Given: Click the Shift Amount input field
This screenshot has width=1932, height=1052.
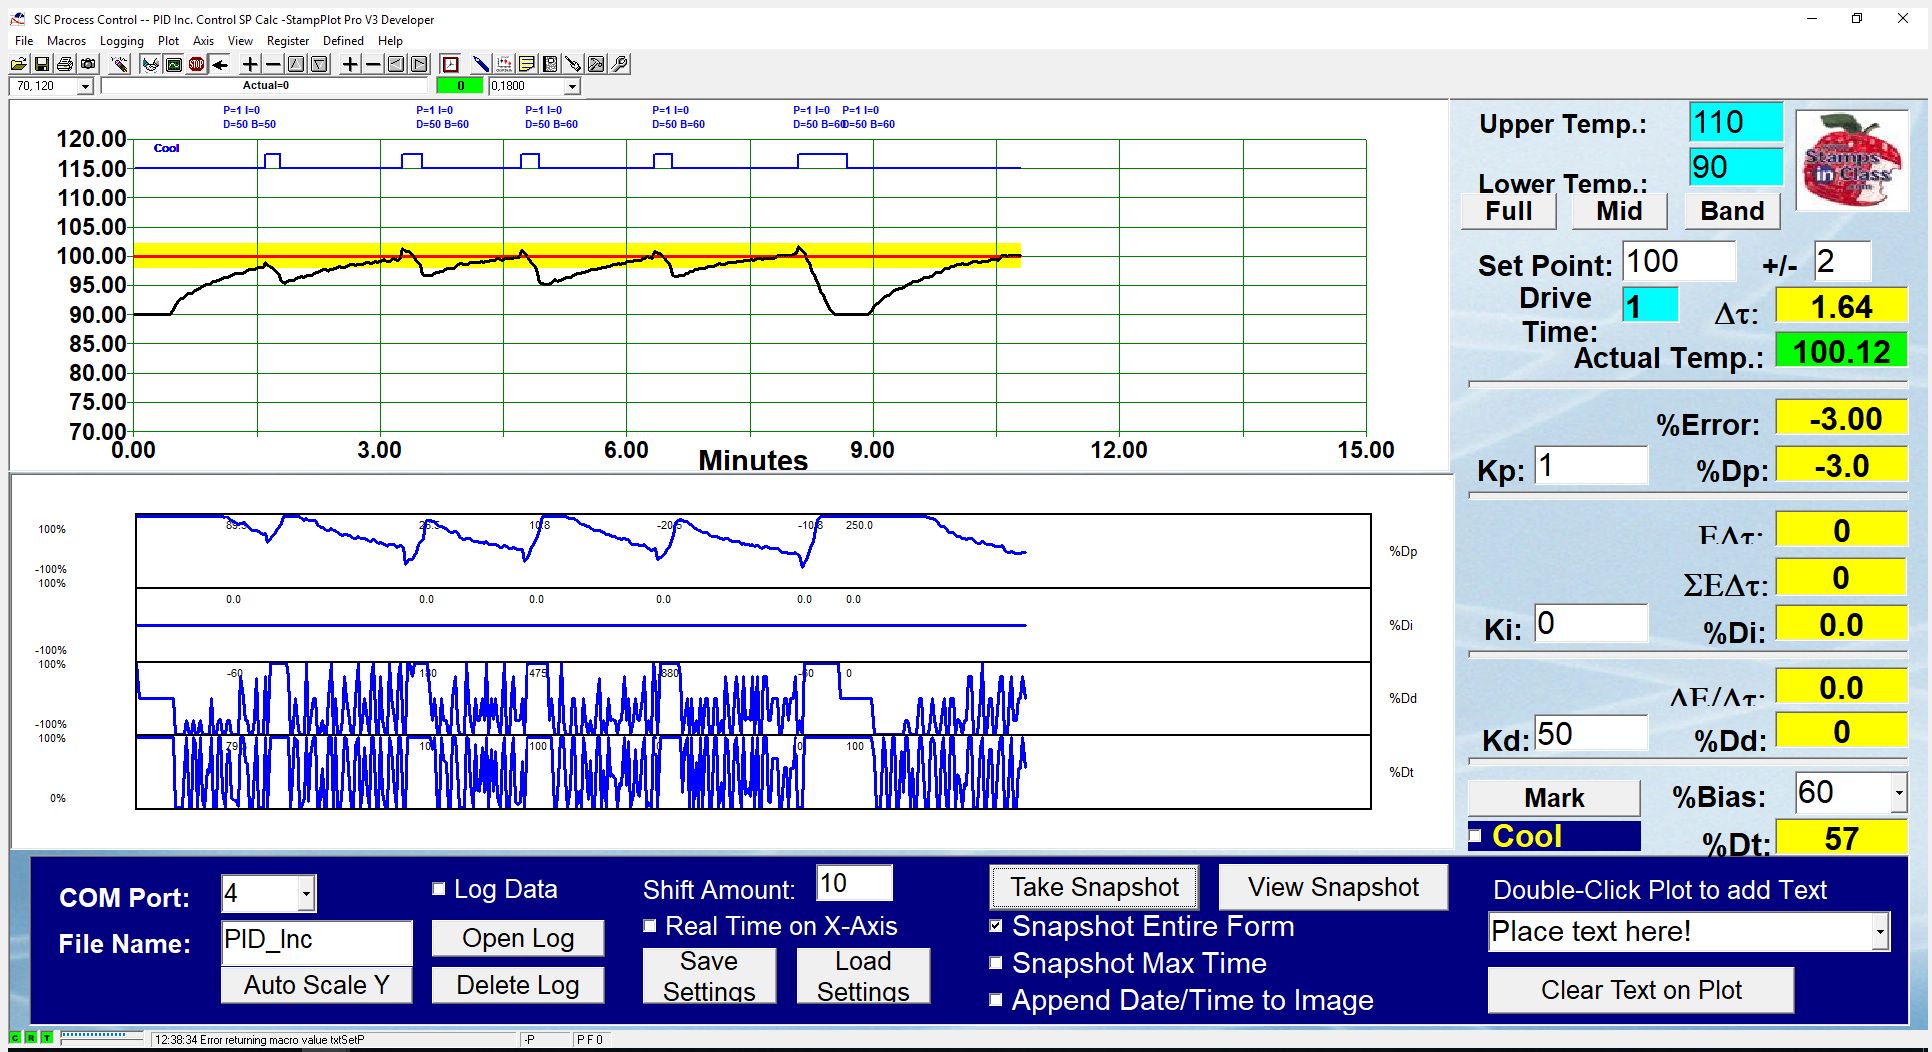Looking at the screenshot, I should [854, 883].
